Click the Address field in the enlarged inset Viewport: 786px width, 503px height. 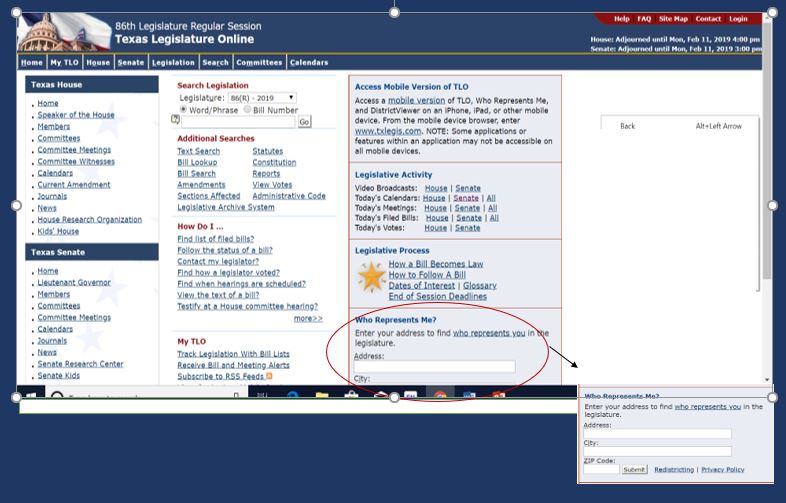pyautogui.click(x=657, y=434)
